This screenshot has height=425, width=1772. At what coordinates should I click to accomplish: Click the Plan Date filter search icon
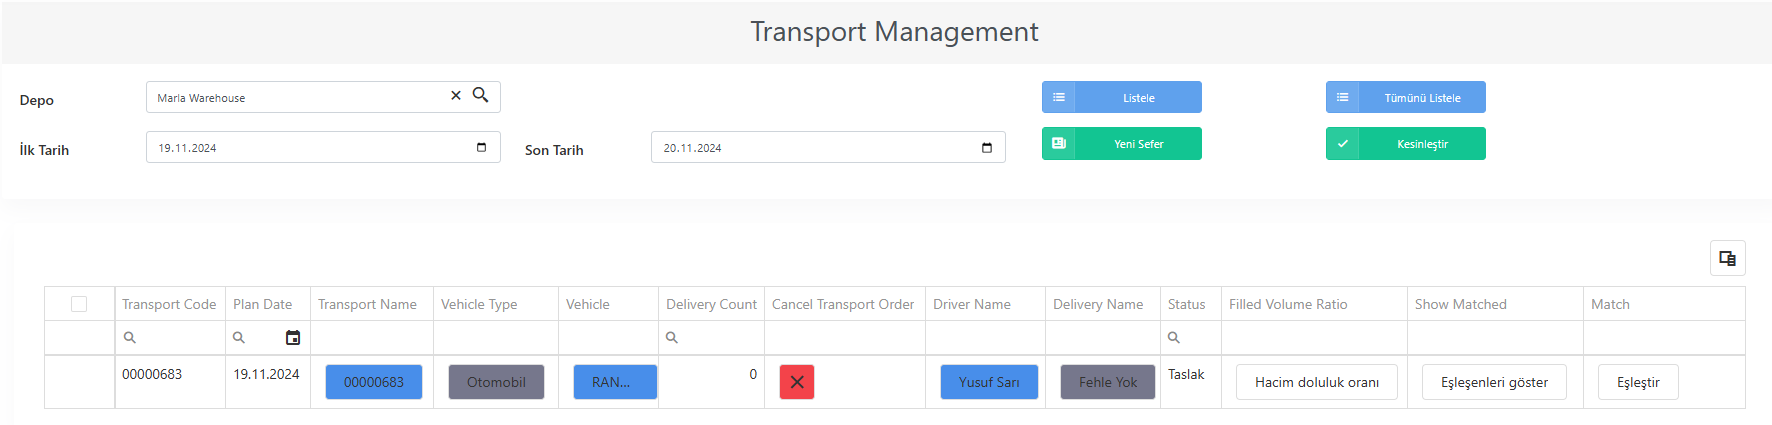pos(238,338)
